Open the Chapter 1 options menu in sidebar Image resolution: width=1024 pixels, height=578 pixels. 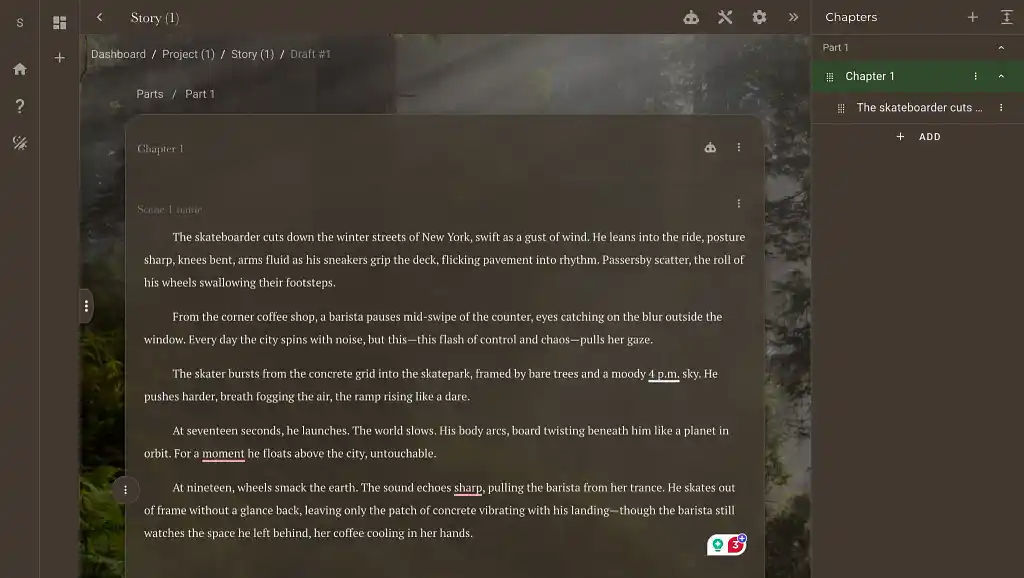[975, 76]
